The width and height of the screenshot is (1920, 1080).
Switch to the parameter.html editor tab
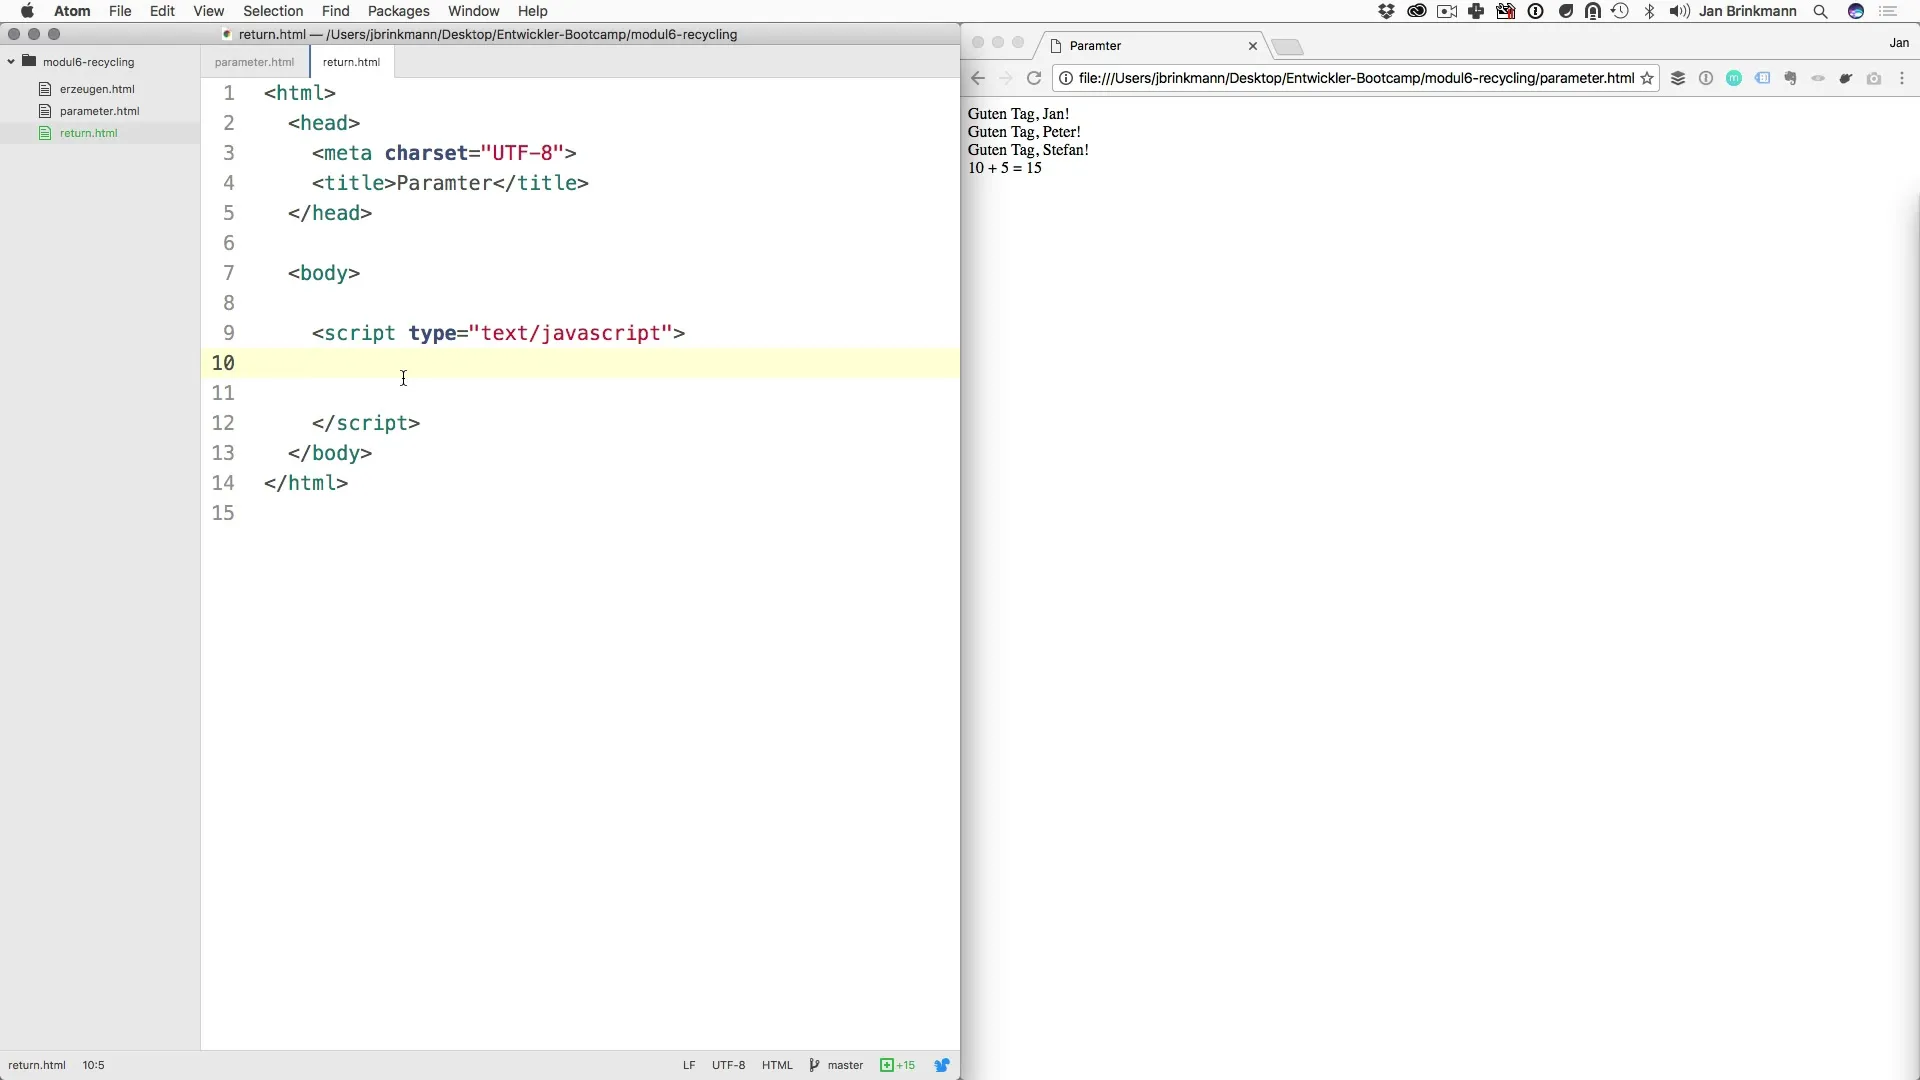pyautogui.click(x=254, y=62)
